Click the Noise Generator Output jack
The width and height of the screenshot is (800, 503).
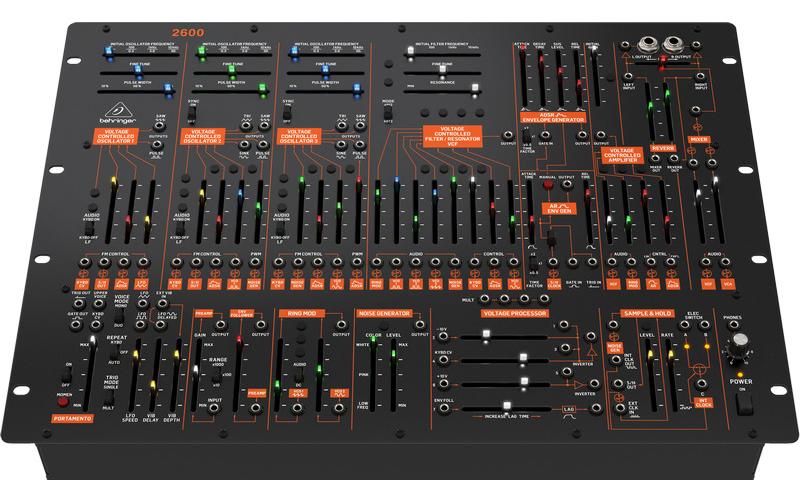(x=420, y=324)
